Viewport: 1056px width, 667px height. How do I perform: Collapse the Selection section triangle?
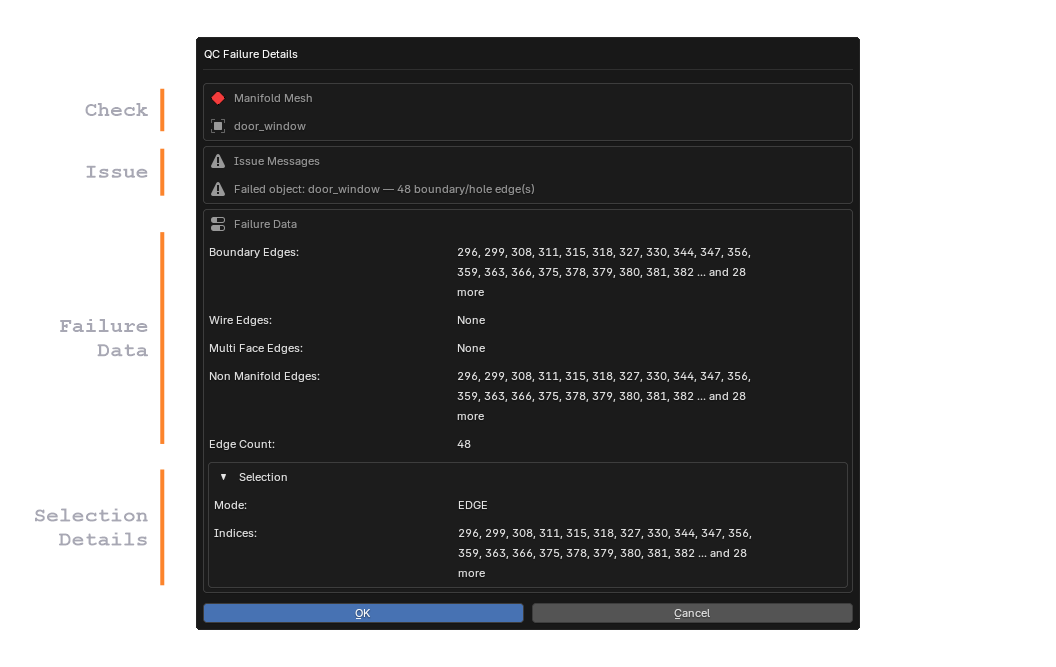(x=224, y=477)
